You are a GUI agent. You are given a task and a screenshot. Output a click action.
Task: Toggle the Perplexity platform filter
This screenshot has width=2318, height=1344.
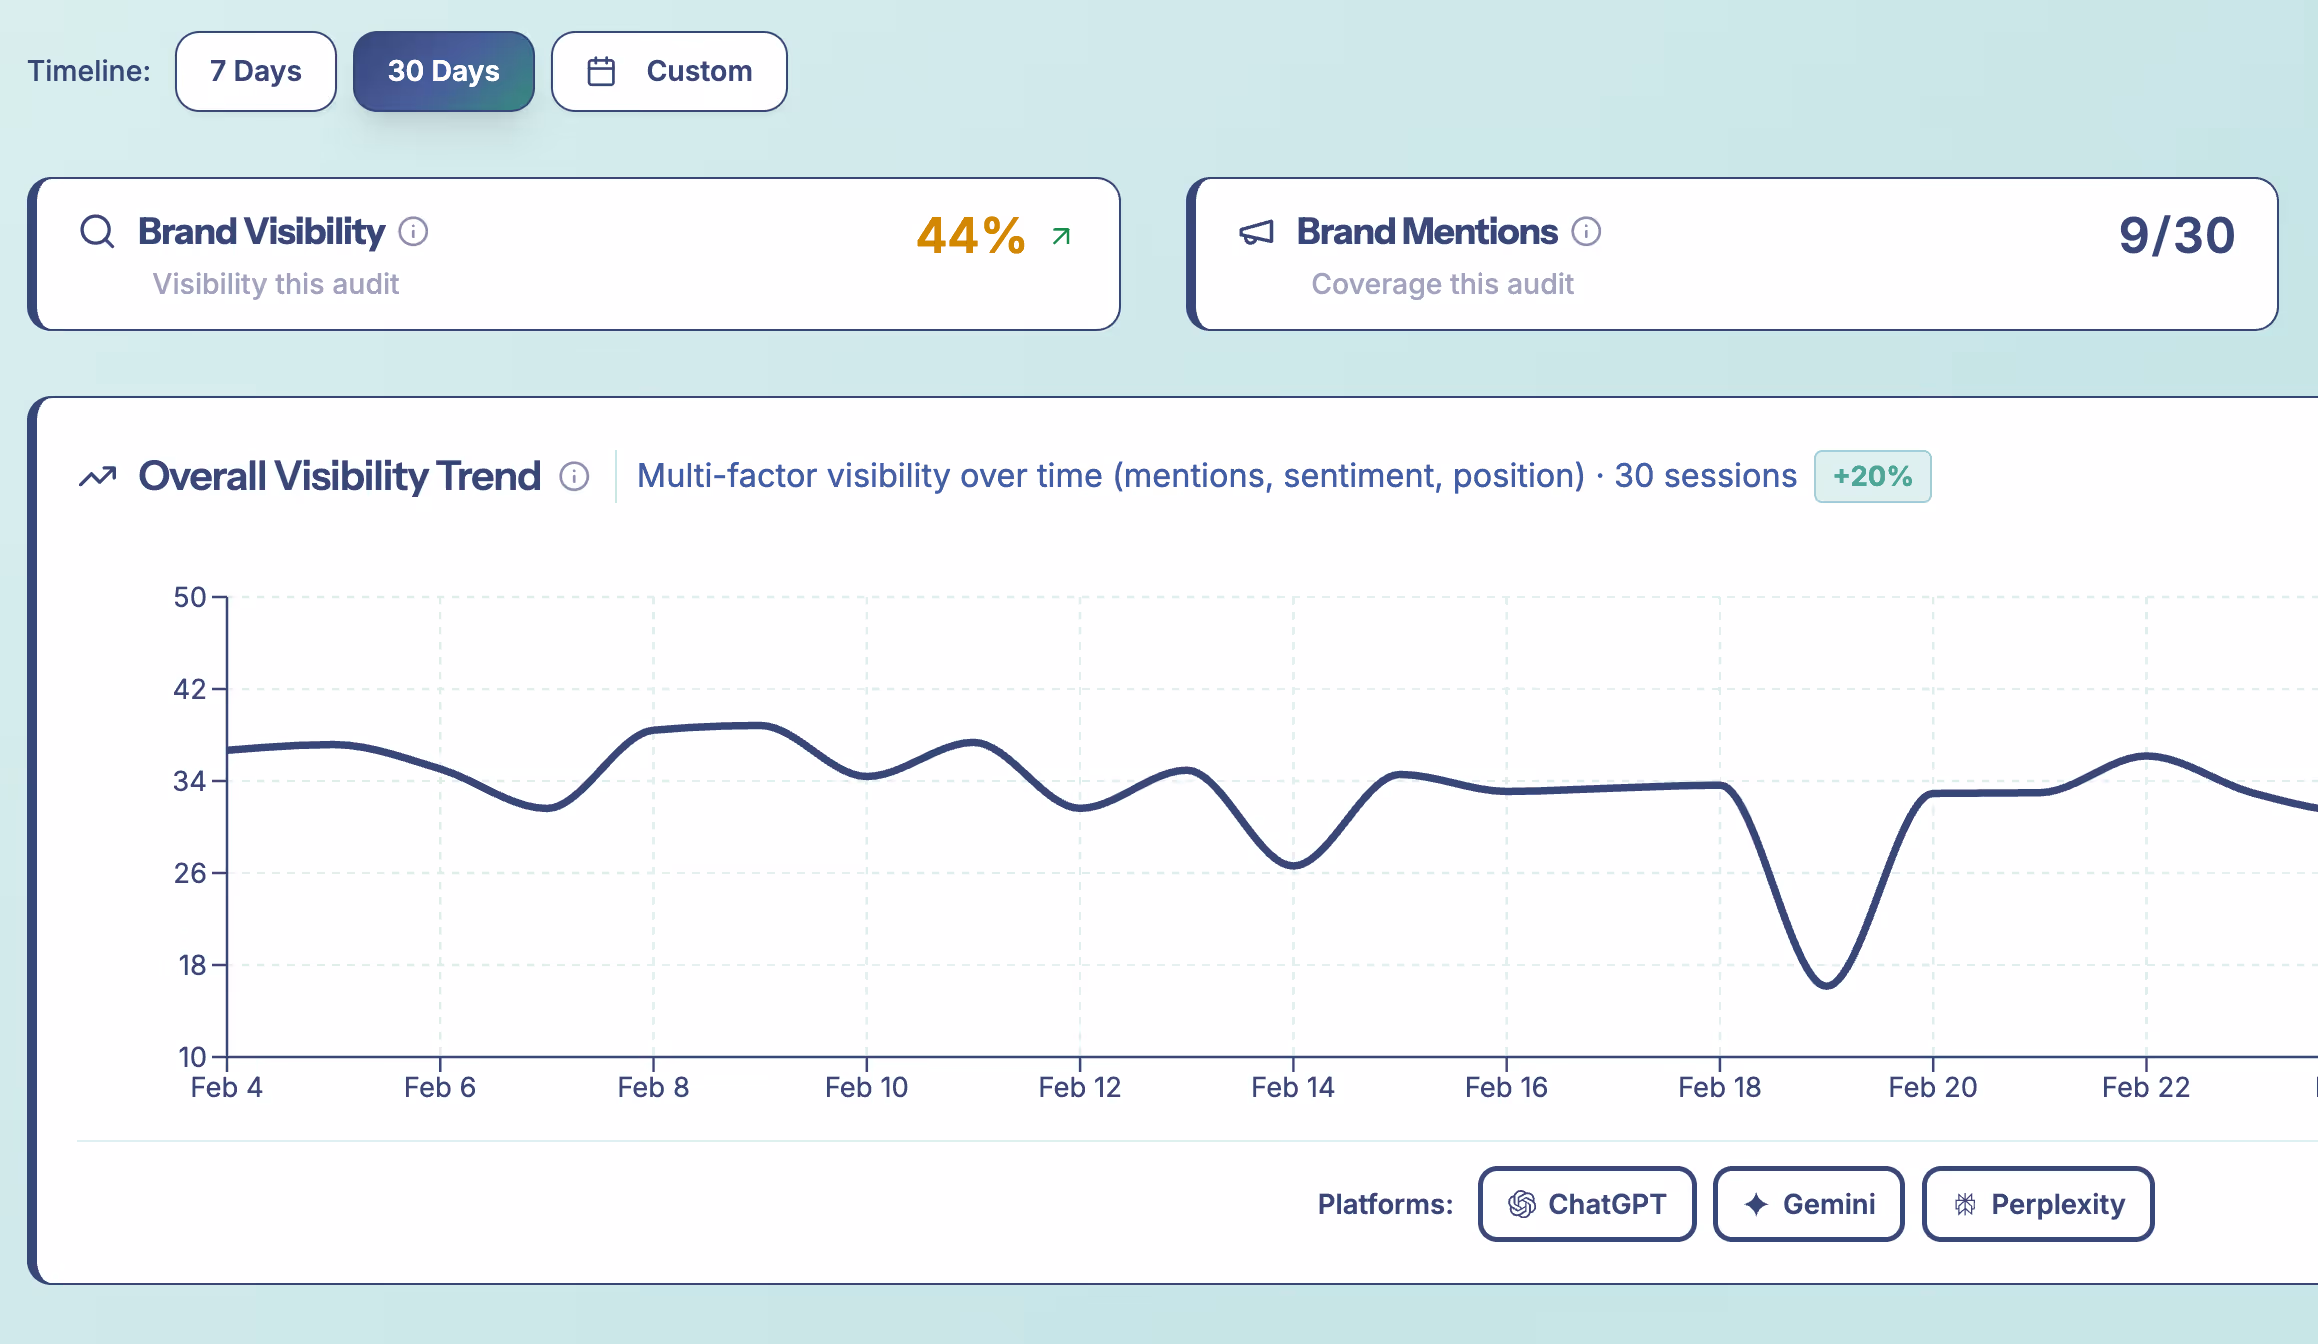click(2038, 1204)
